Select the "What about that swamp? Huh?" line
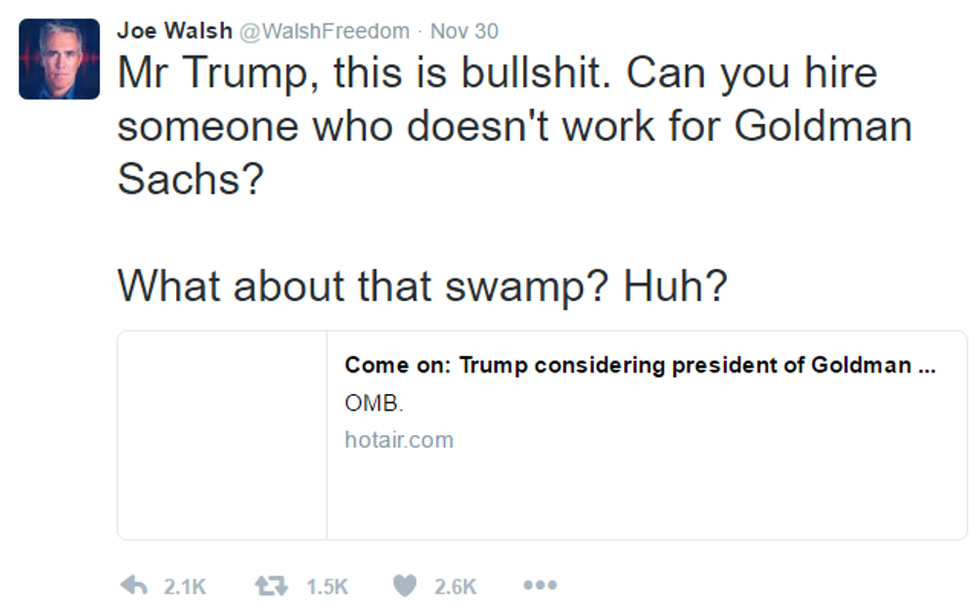Viewport: 980px width, 611px height. click(422, 287)
